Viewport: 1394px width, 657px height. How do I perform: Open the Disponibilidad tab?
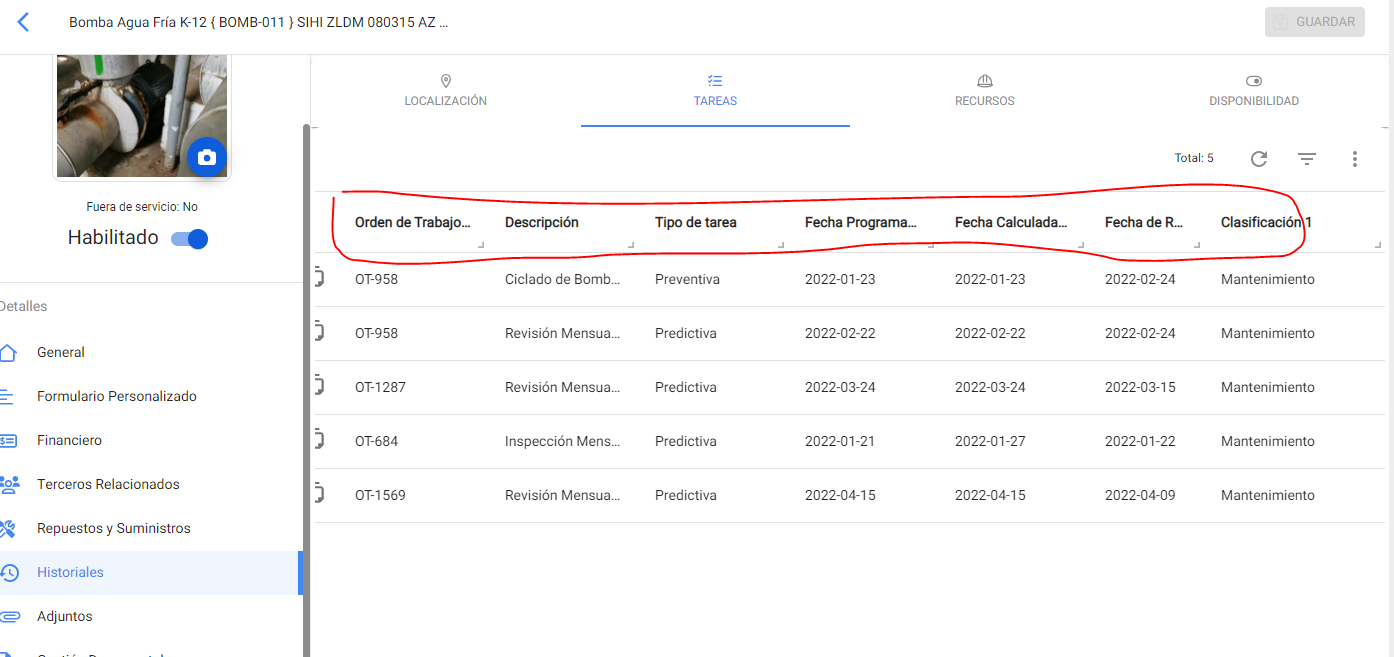[x=1253, y=90]
